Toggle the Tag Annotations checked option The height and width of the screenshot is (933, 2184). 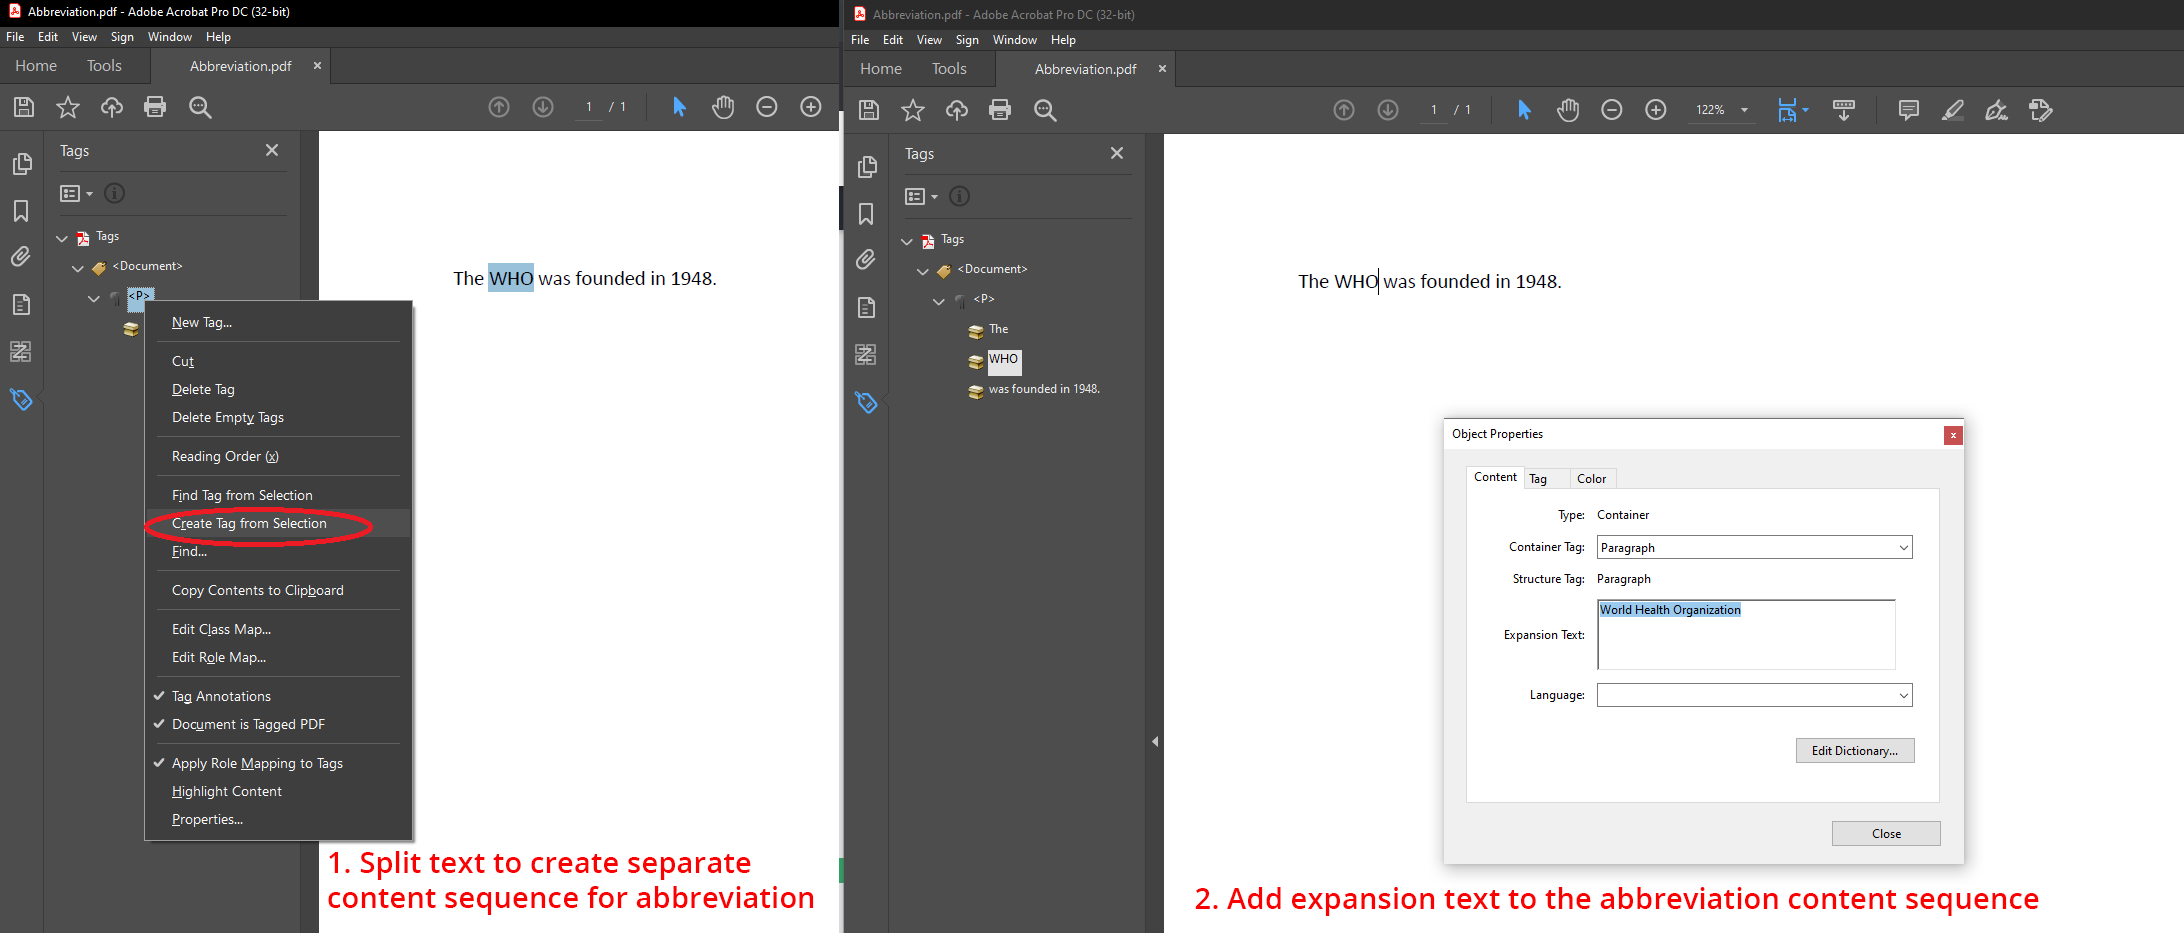coord(221,696)
